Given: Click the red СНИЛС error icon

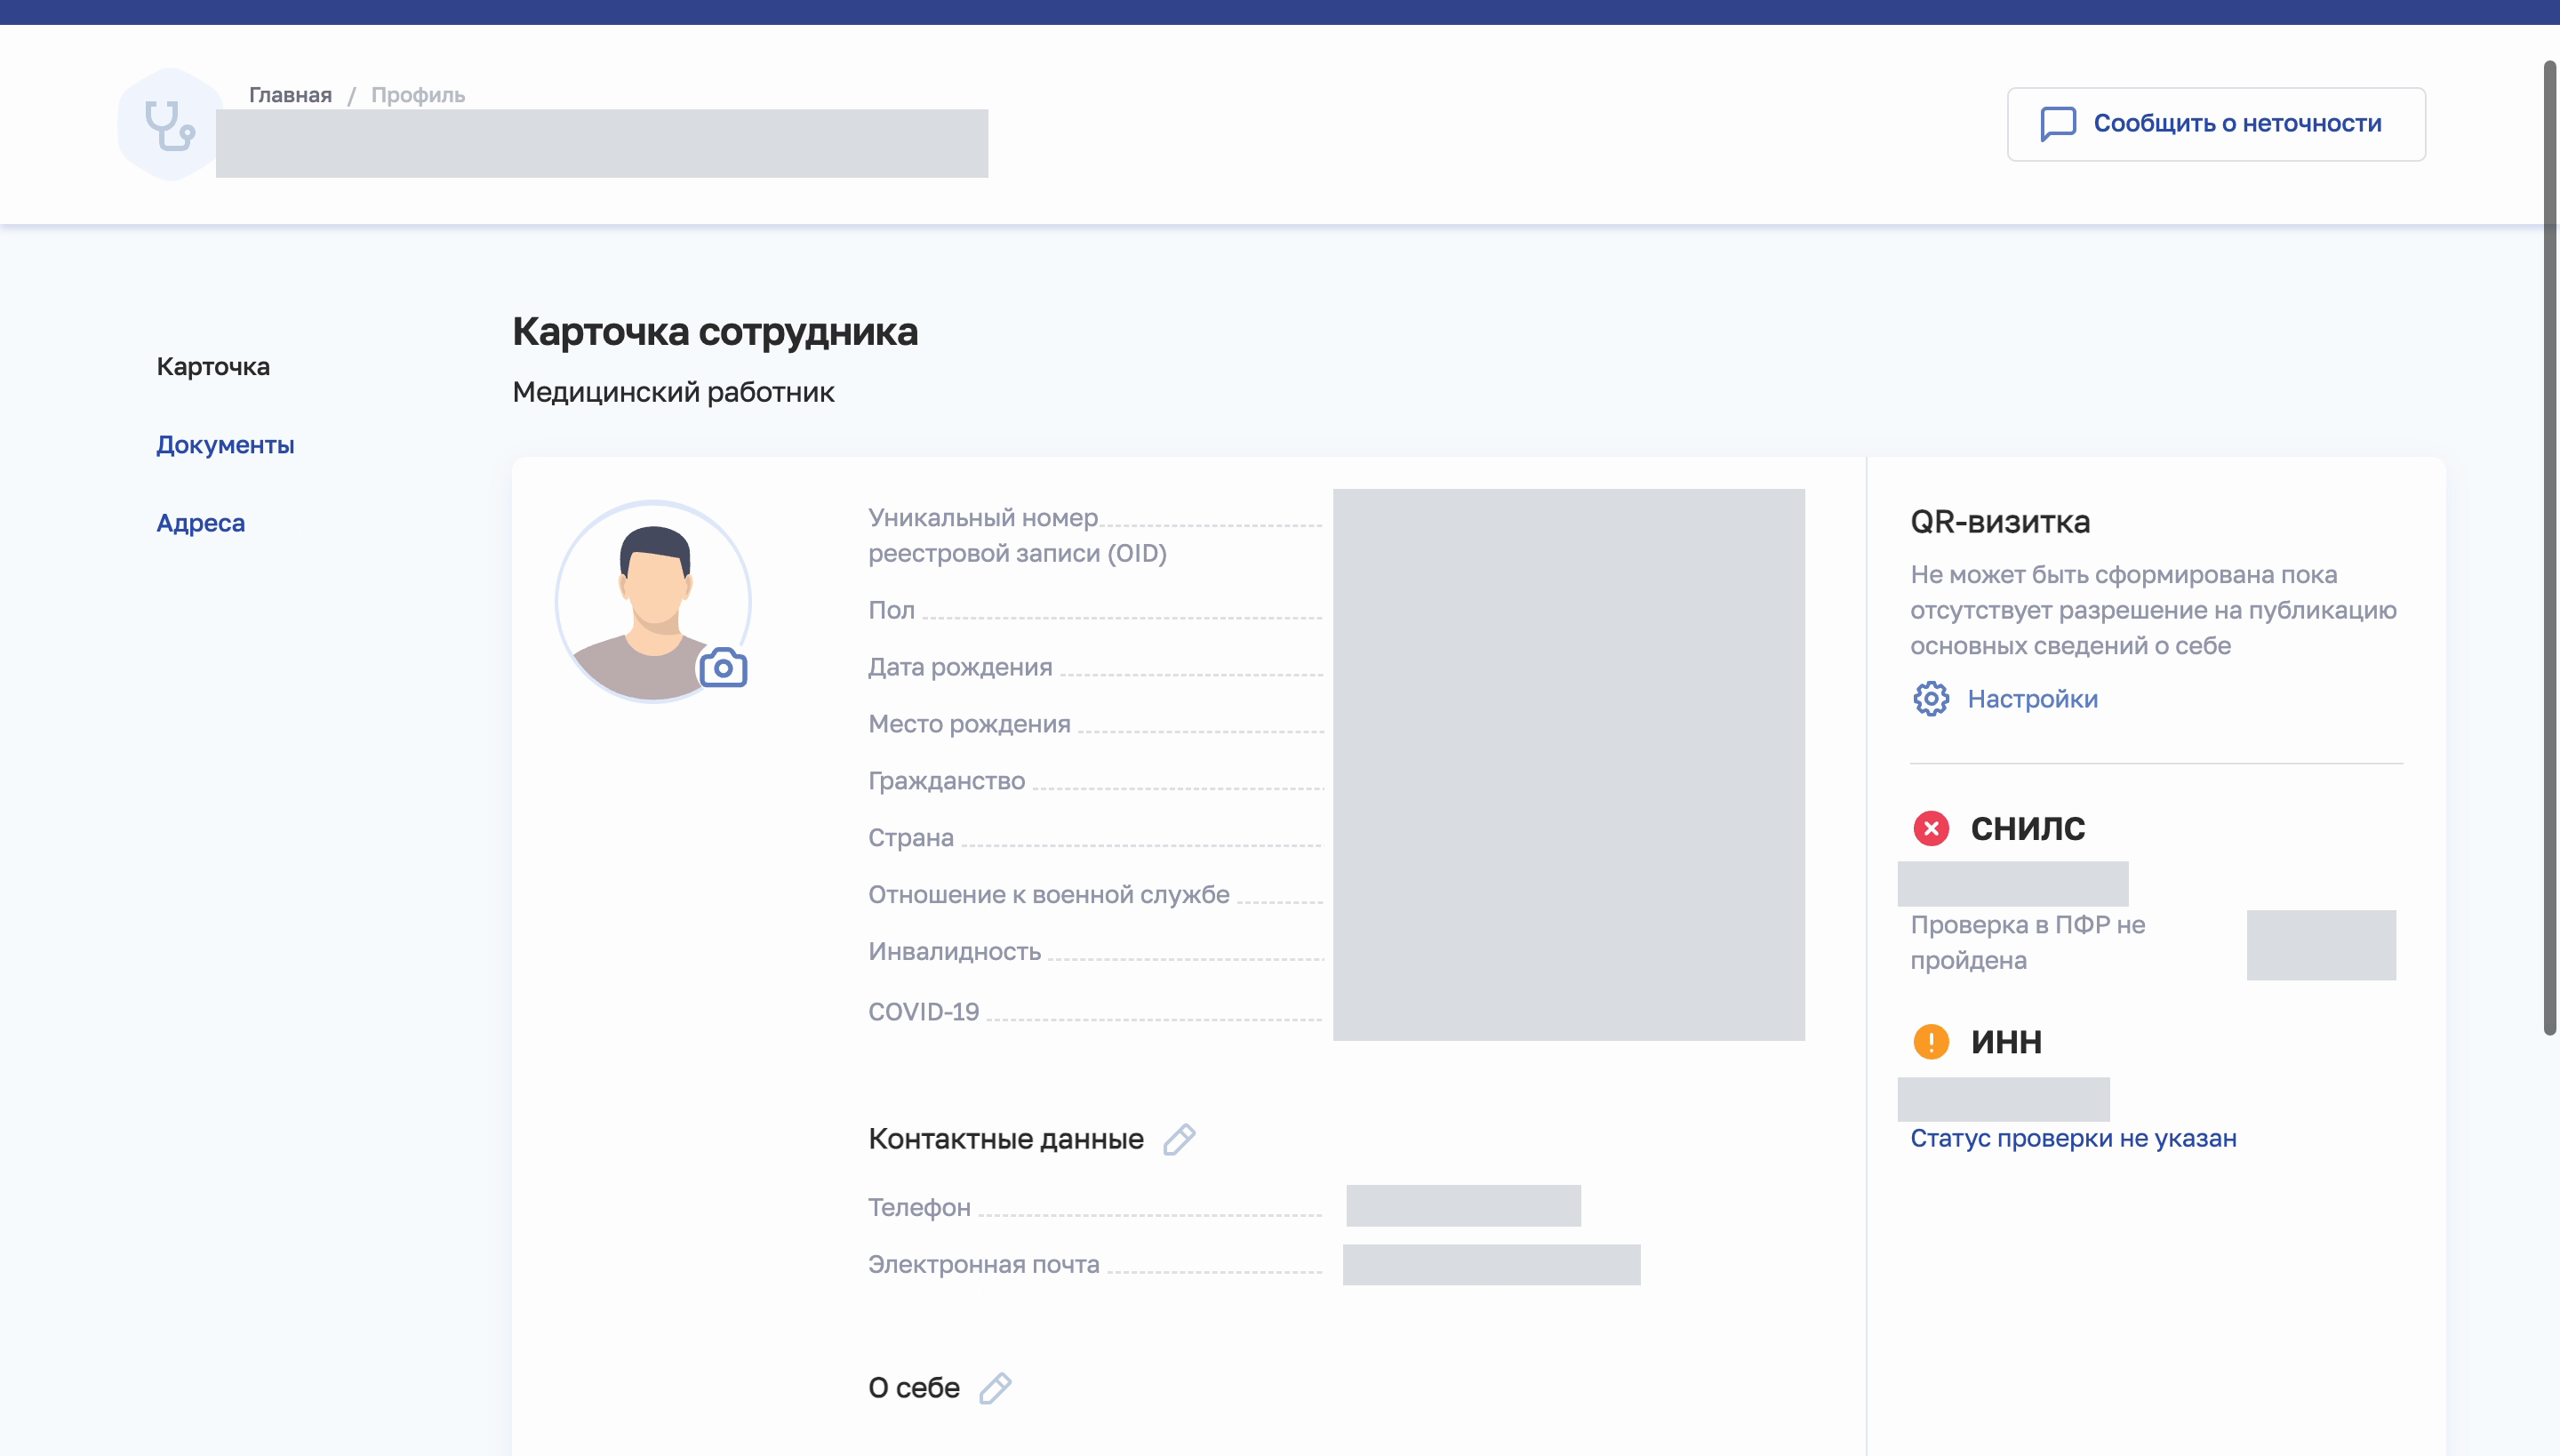Looking at the screenshot, I should point(1931,828).
